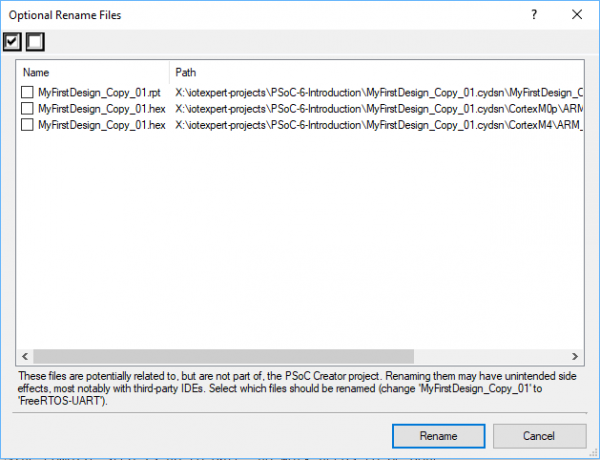Open help with the question mark button
600x460 pixels.
[534, 15]
